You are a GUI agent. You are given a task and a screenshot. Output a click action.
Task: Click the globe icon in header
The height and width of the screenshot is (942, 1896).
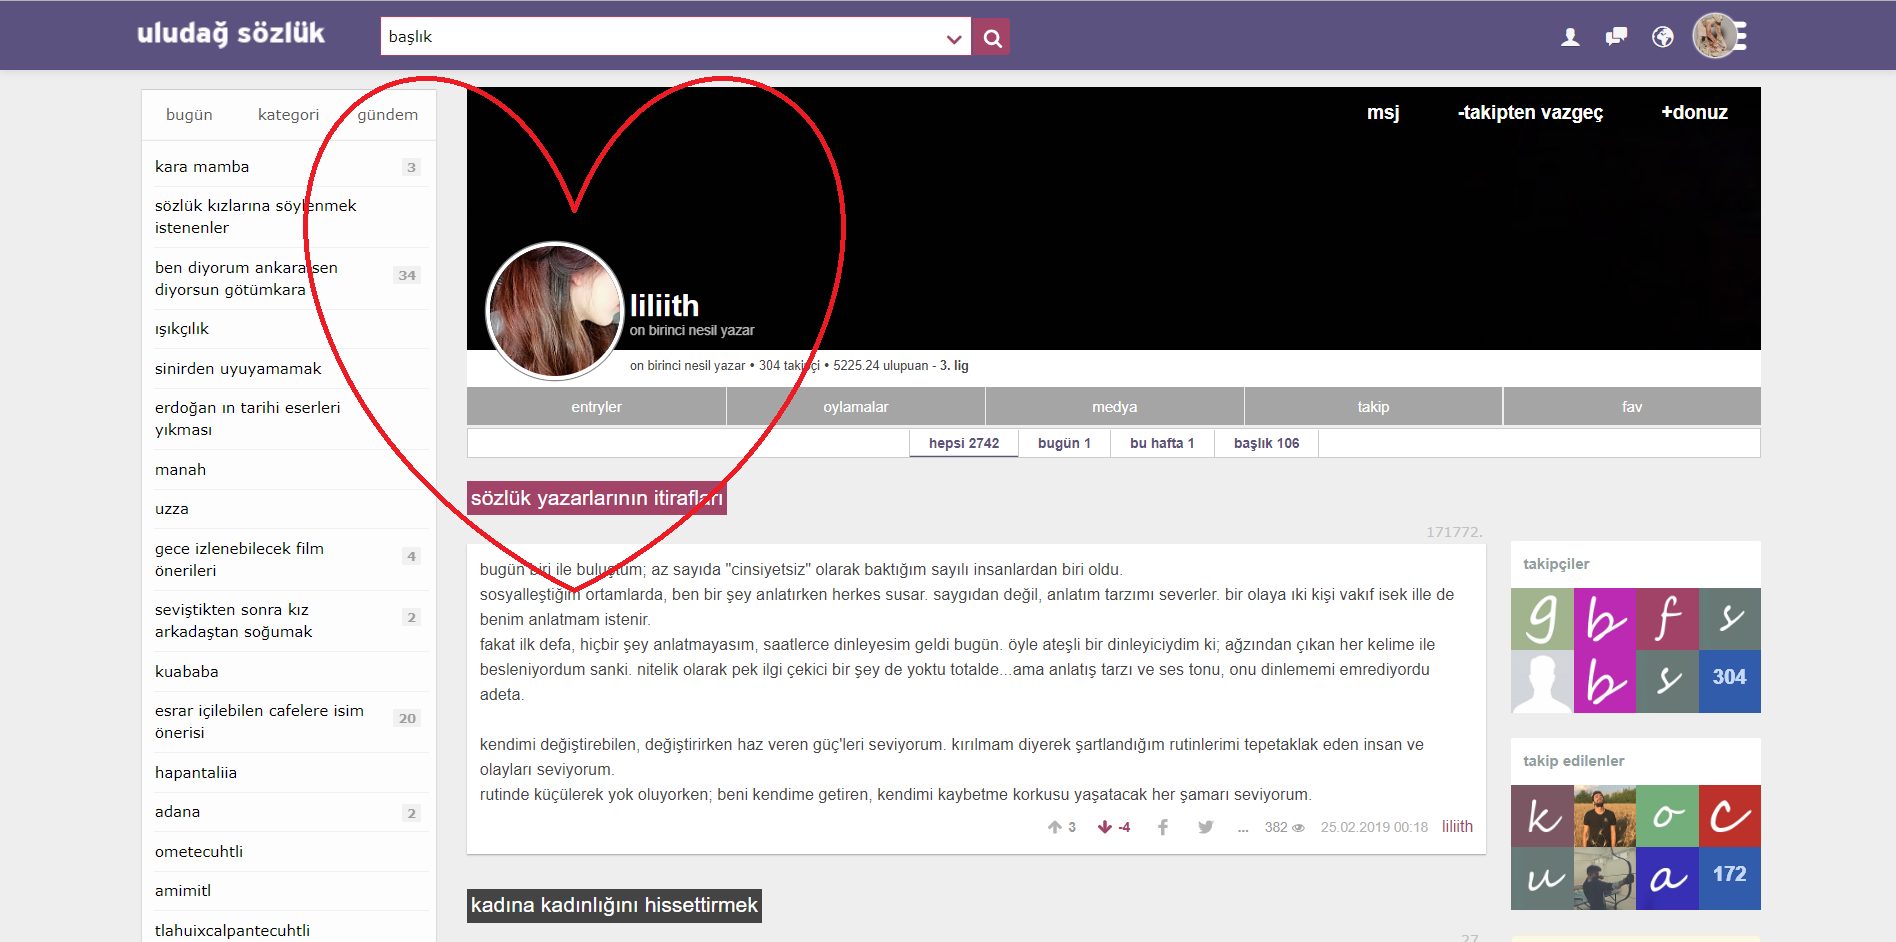click(x=1662, y=37)
